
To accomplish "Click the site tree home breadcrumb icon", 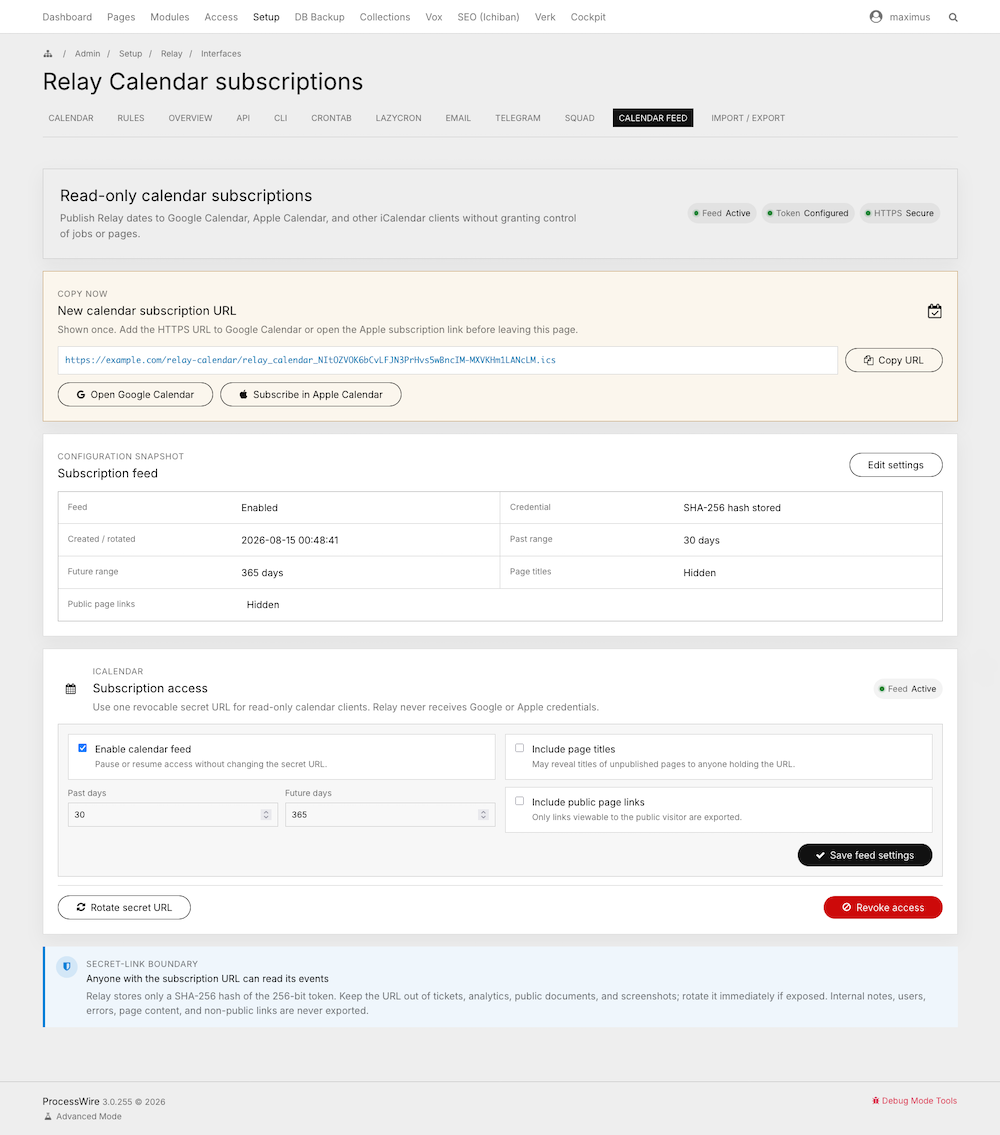I will coord(48,54).
